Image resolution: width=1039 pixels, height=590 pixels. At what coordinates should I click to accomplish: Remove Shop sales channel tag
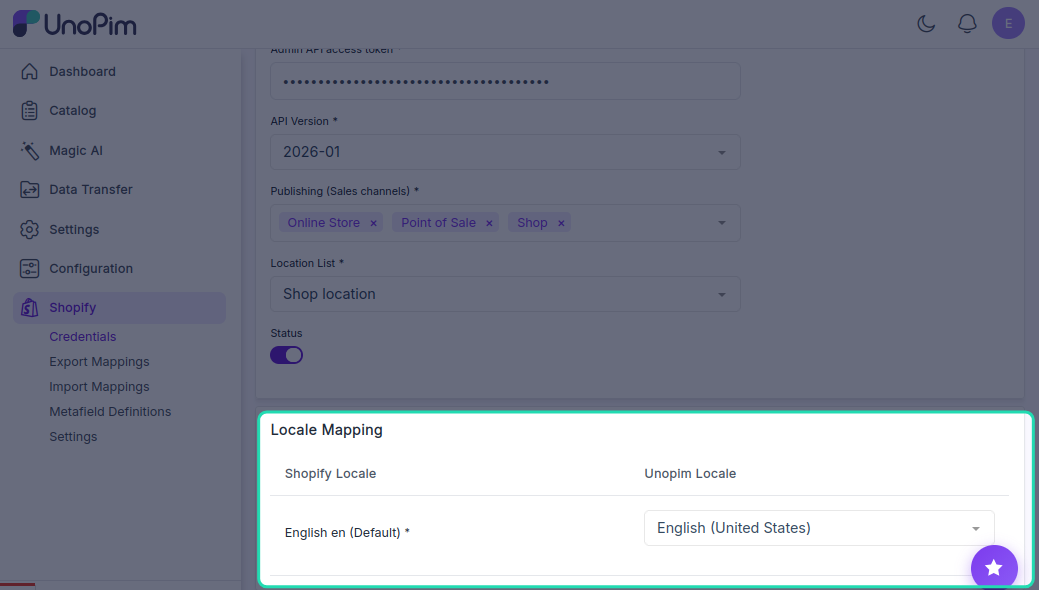tap(561, 223)
